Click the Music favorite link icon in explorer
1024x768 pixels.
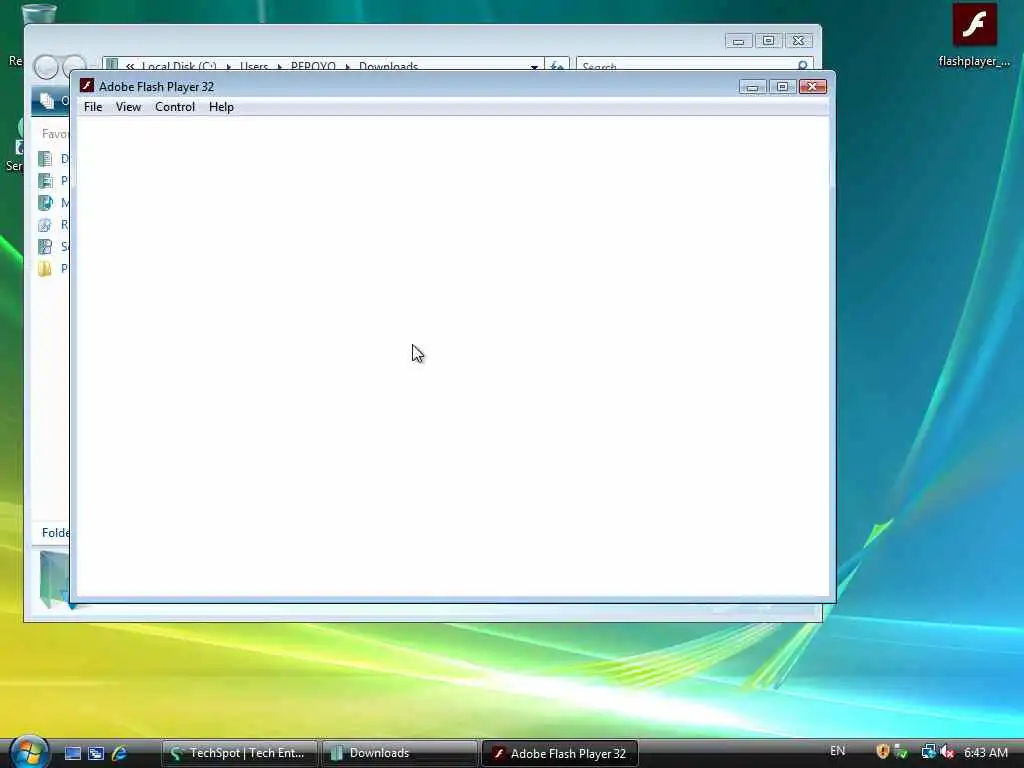point(45,203)
